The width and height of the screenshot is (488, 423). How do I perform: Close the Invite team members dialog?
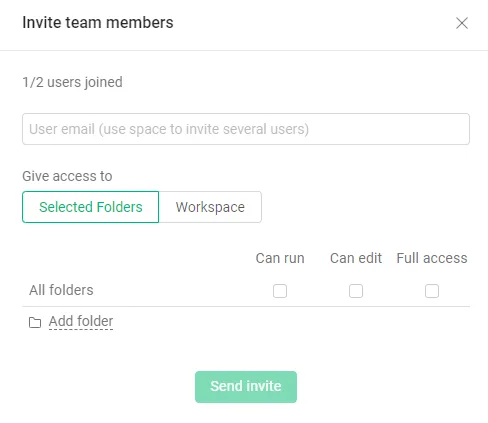(x=462, y=23)
